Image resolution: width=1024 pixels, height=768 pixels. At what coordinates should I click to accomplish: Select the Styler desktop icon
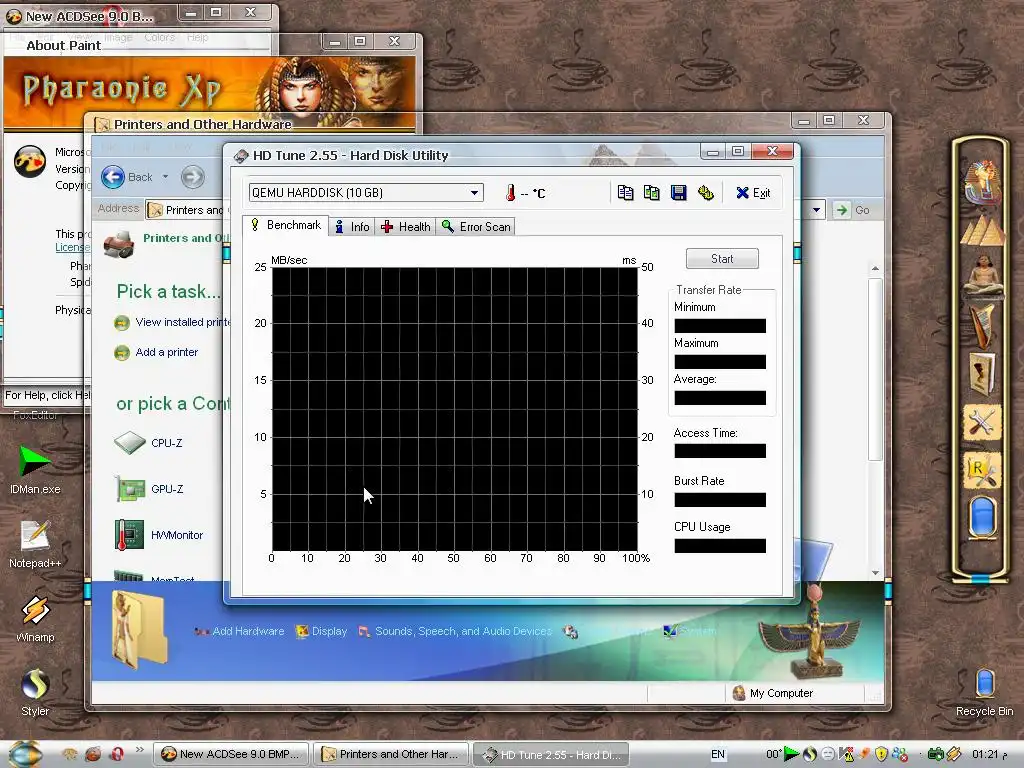click(x=35, y=692)
